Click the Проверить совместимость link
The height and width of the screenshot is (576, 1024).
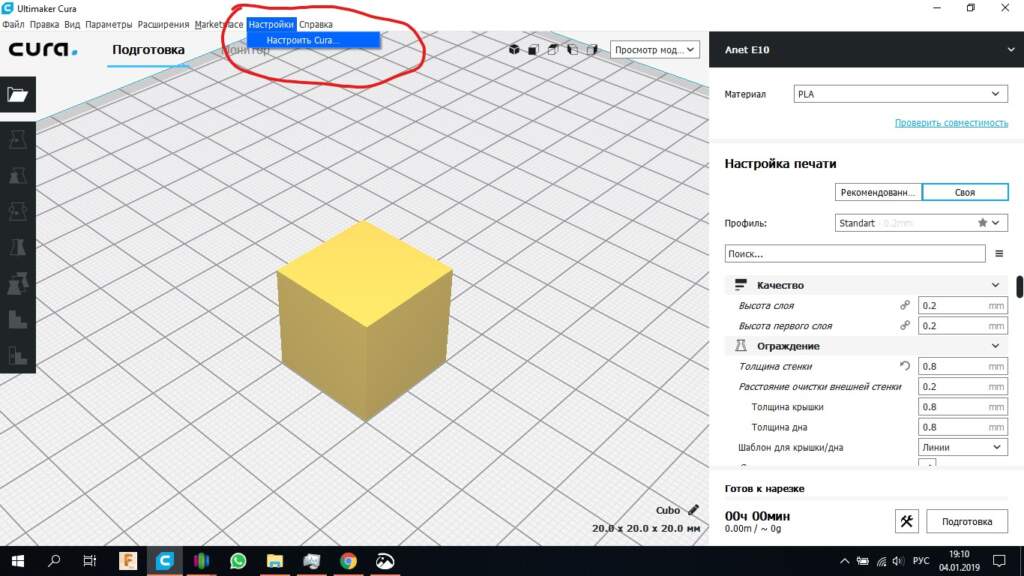(951, 123)
